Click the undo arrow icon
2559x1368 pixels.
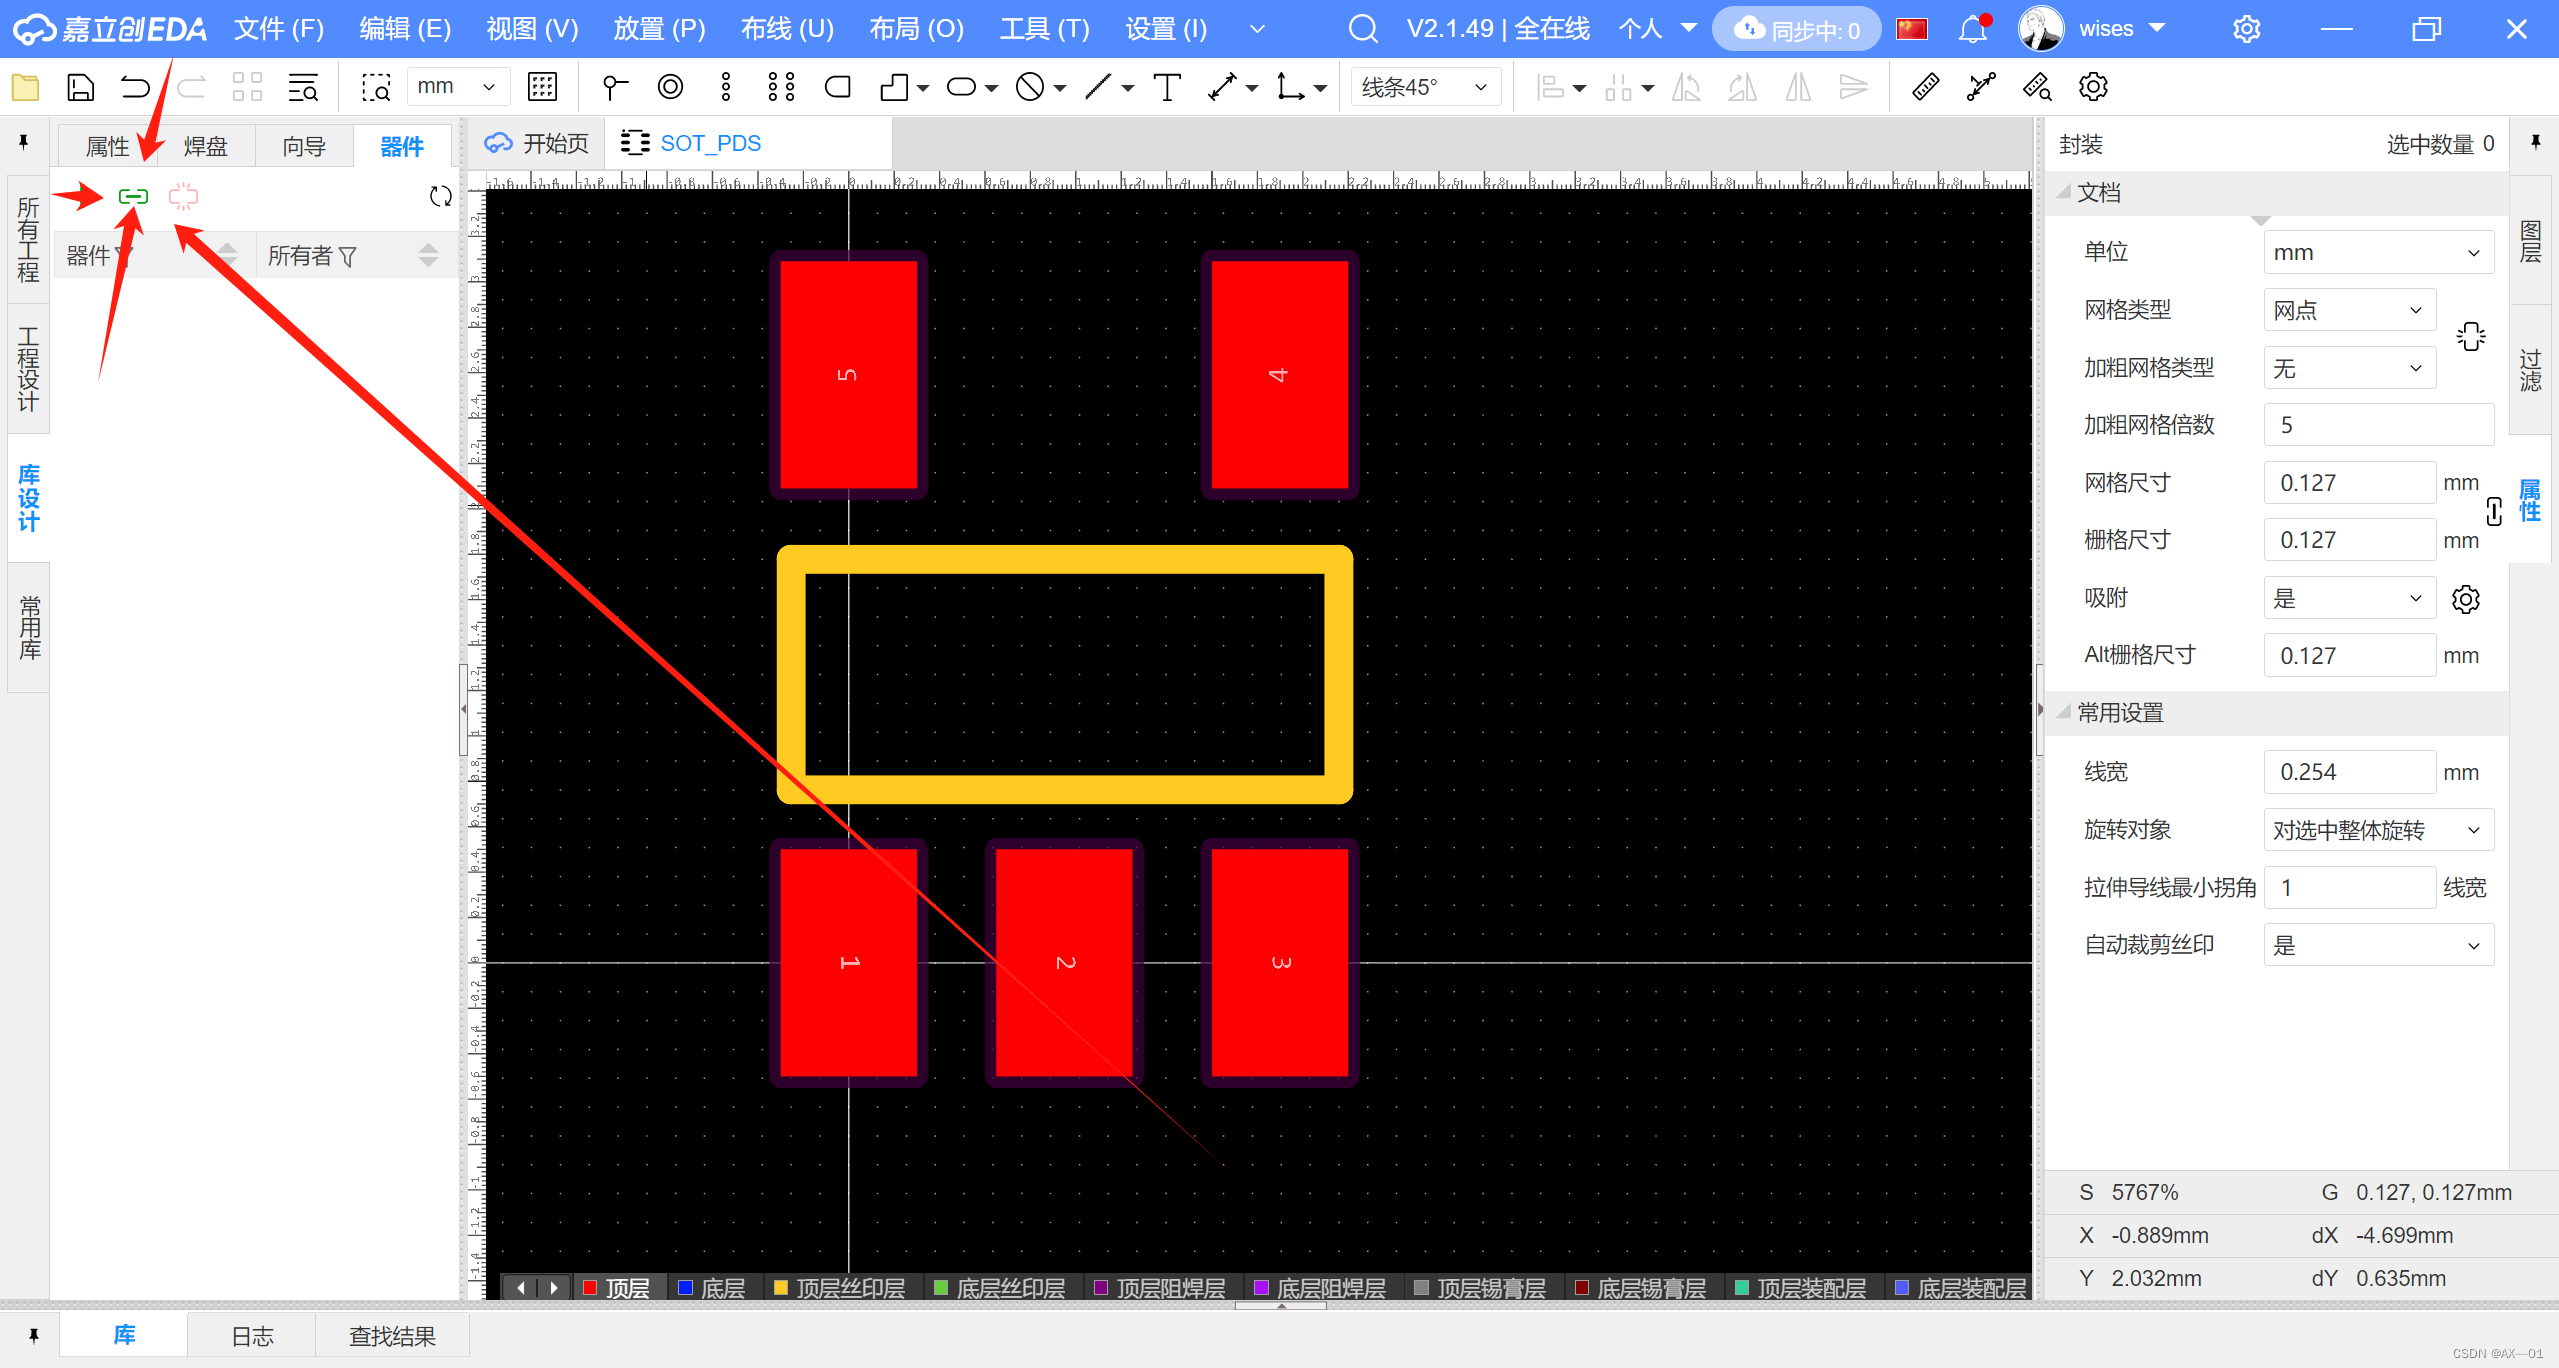[x=135, y=87]
